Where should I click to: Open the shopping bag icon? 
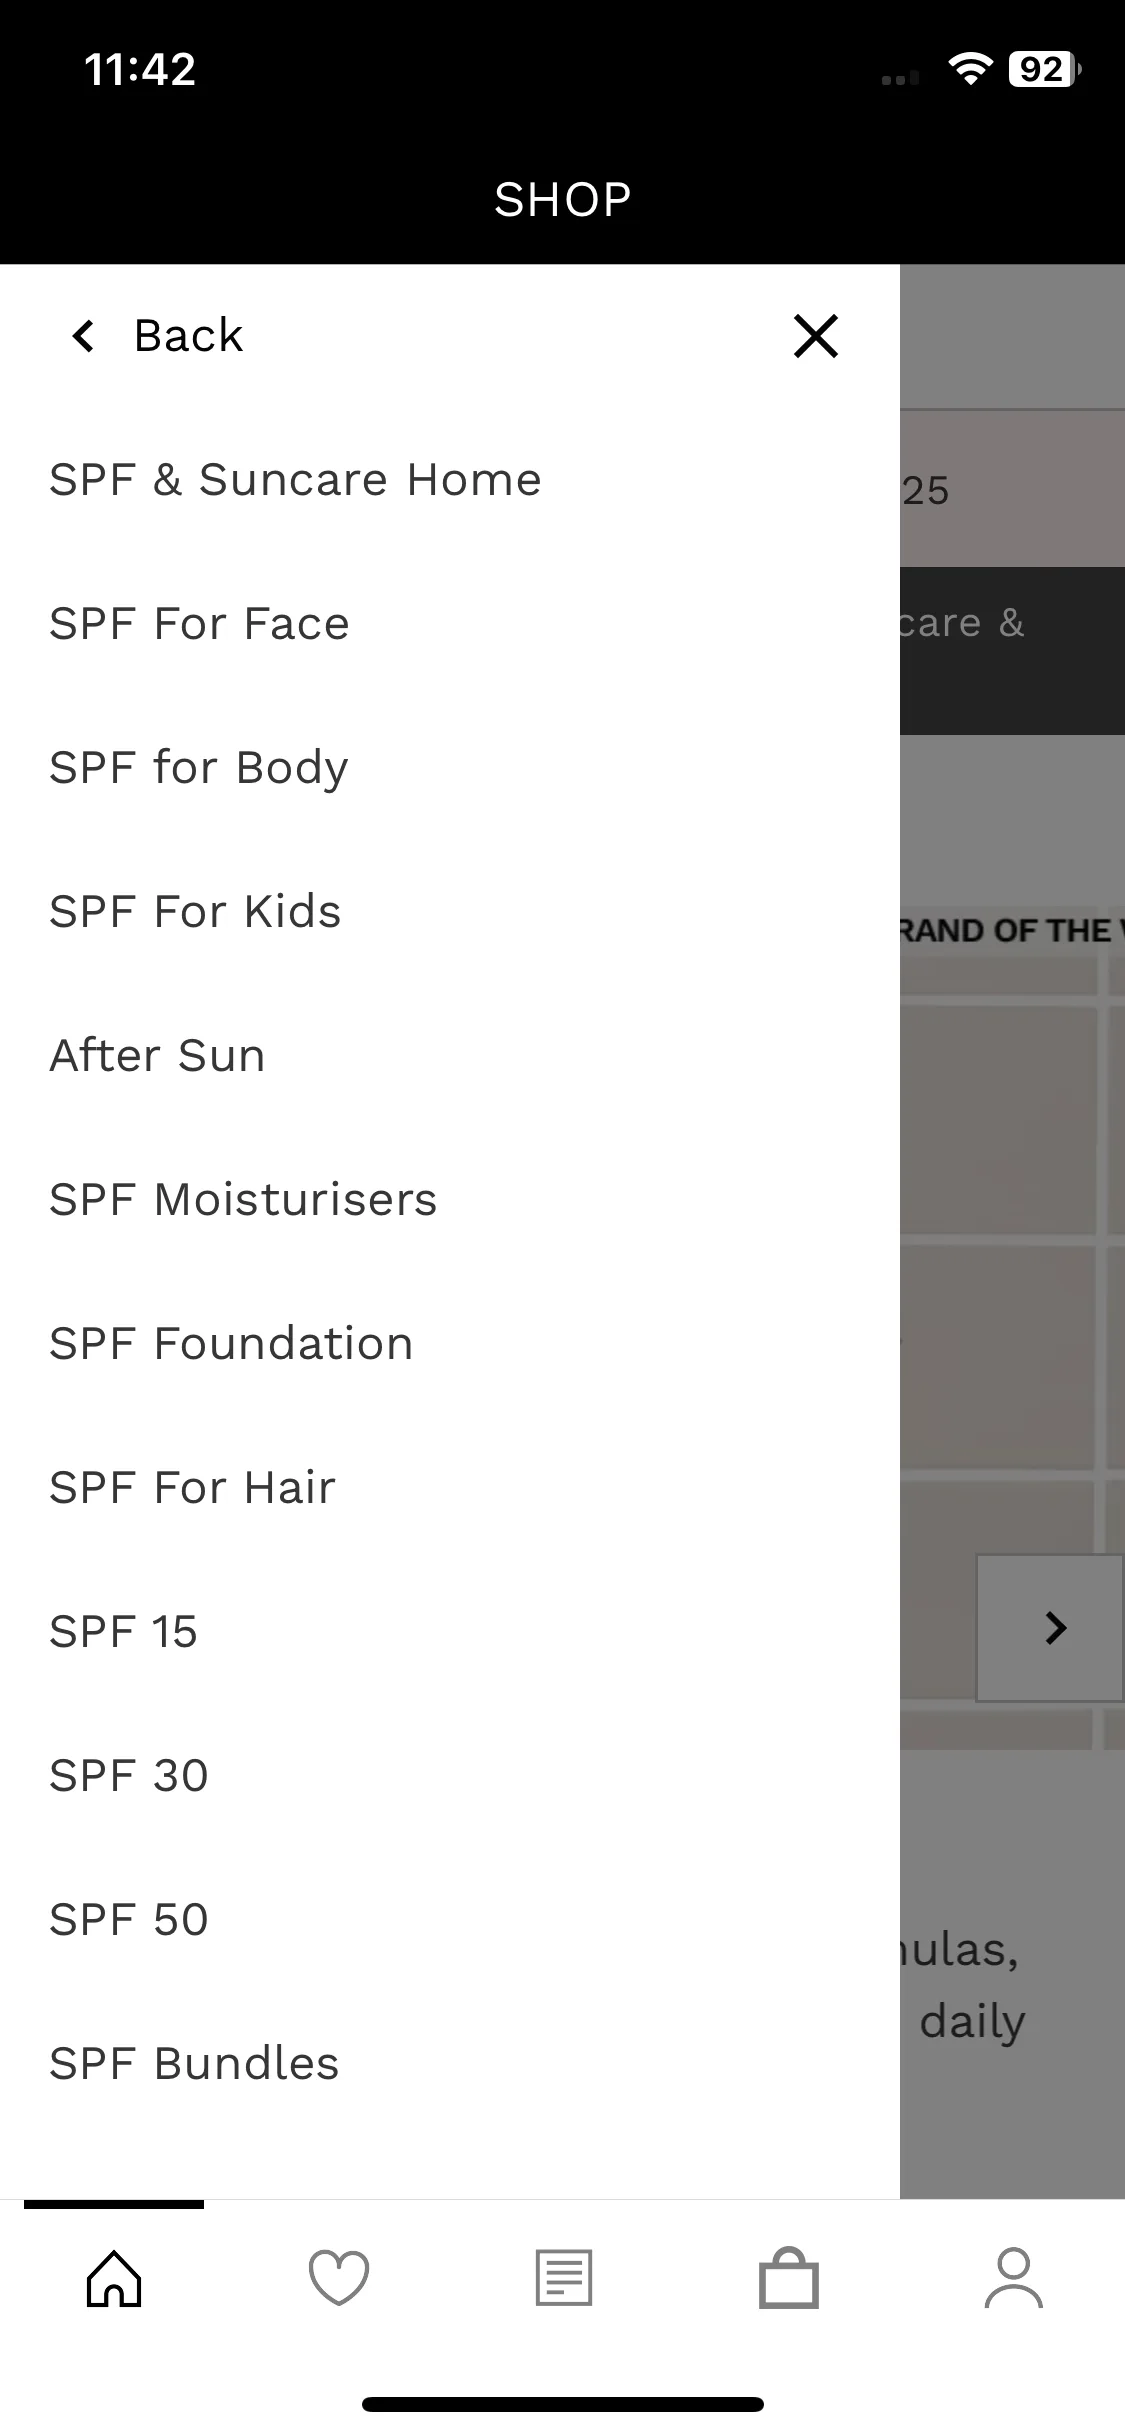click(789, 2278)
